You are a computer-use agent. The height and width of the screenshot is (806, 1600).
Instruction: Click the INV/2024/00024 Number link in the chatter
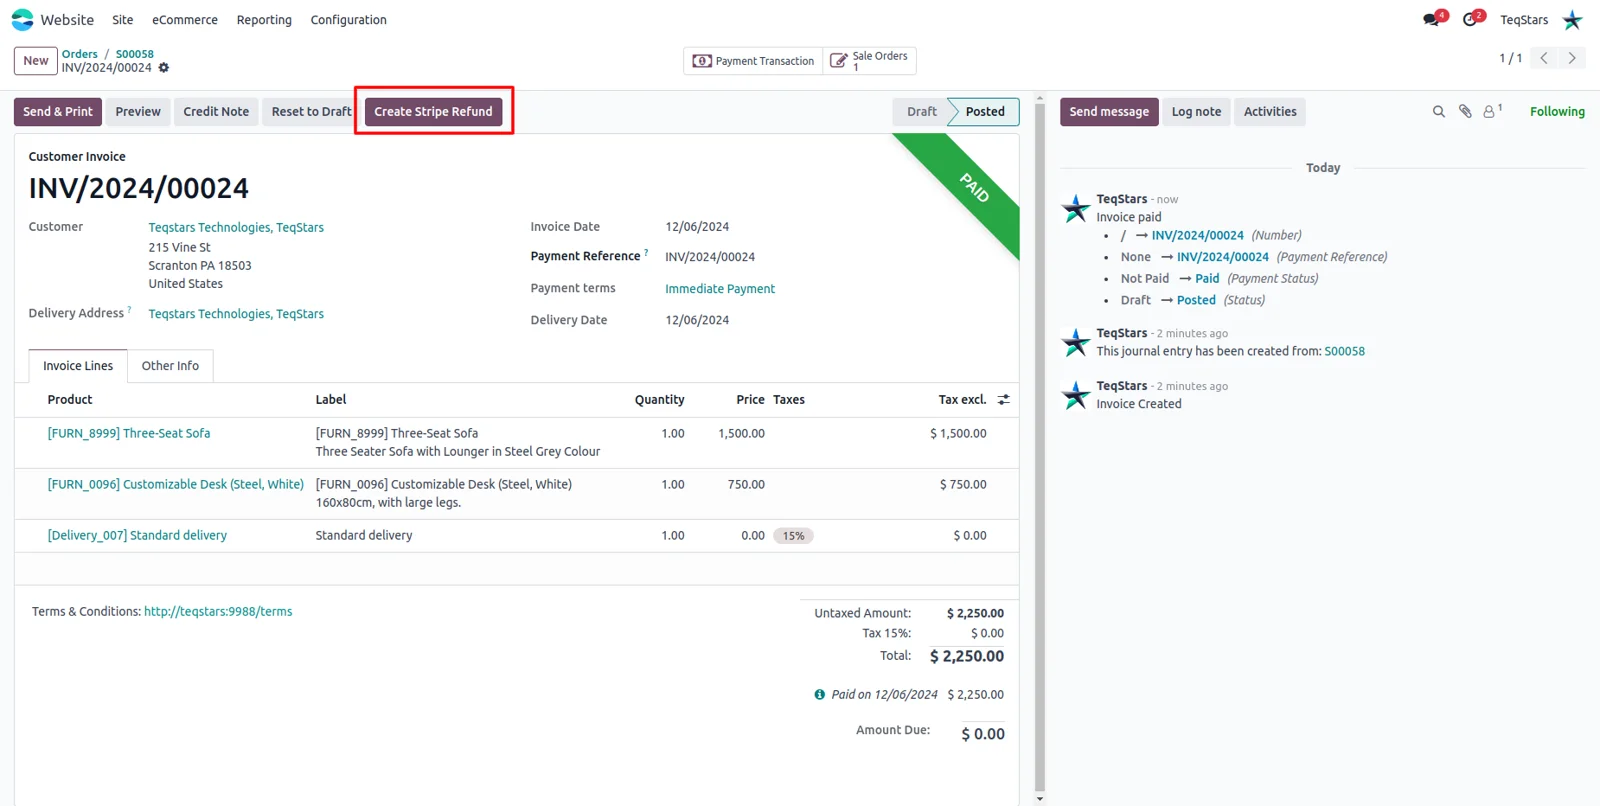[x=1197, y=236]
